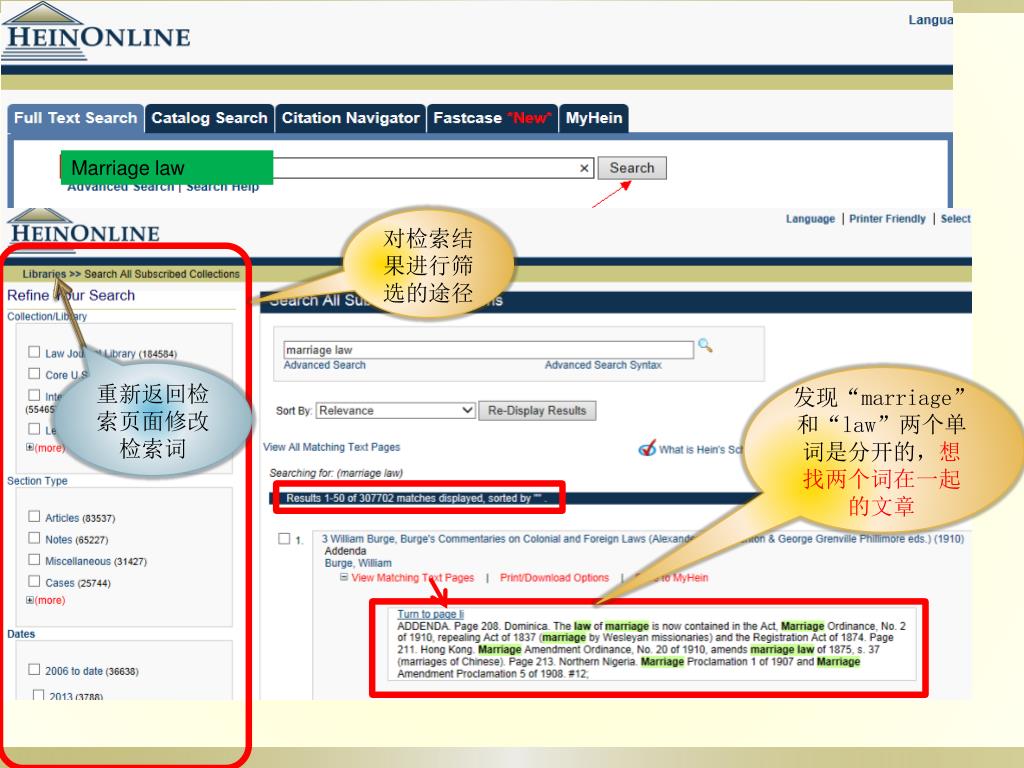This screenshot has height=768, width=1024.
Task: Collapse View Matching Text Pages via the minus icon
Action: click(344, 577)
